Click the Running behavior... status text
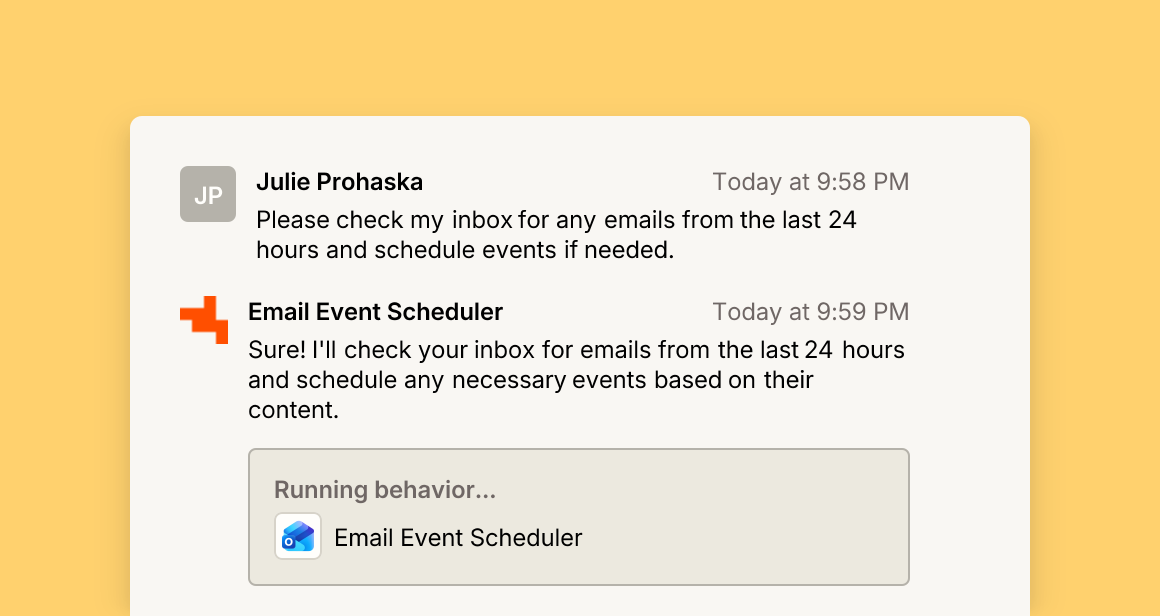The image size is (1160, 616). (x=385, y=490)
